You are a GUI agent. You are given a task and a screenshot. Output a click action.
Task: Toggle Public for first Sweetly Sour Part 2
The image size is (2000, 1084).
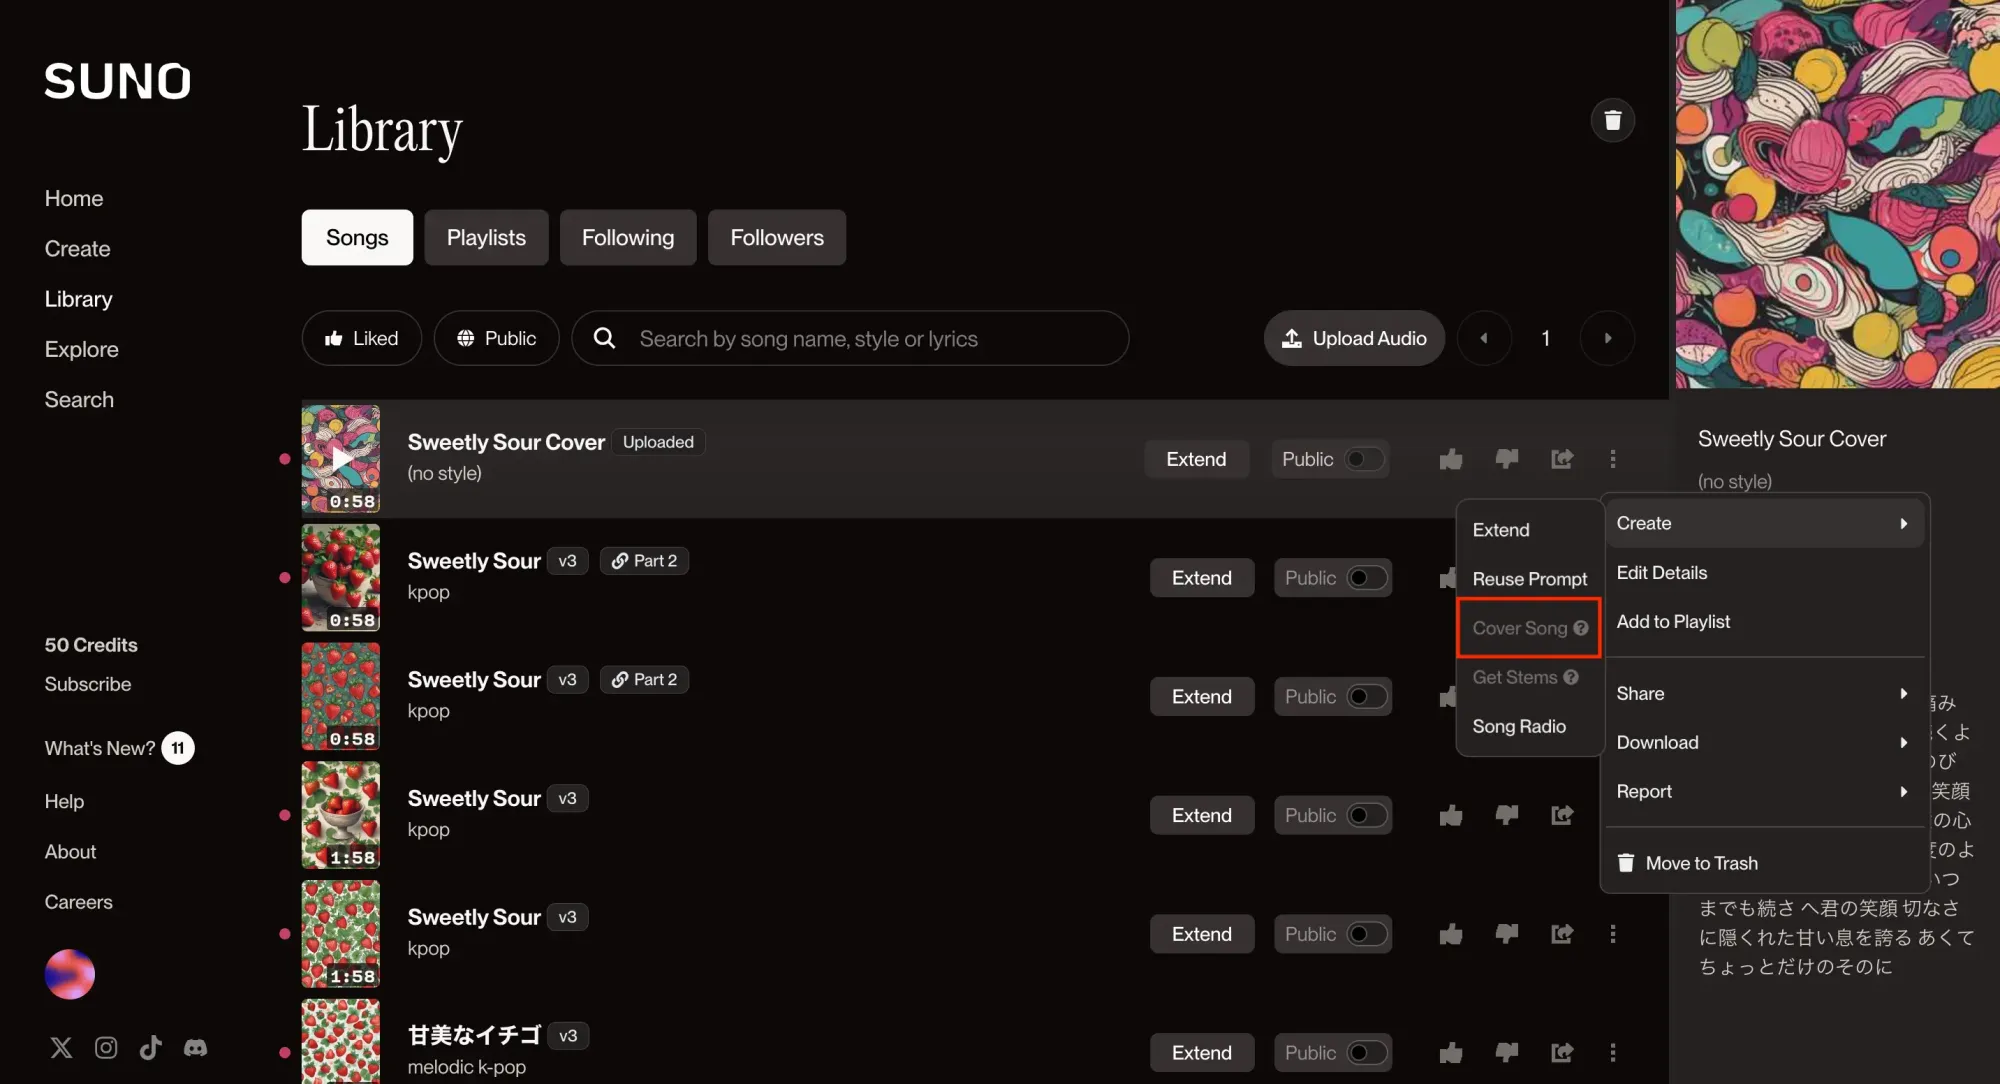(x=1367, y=578)
